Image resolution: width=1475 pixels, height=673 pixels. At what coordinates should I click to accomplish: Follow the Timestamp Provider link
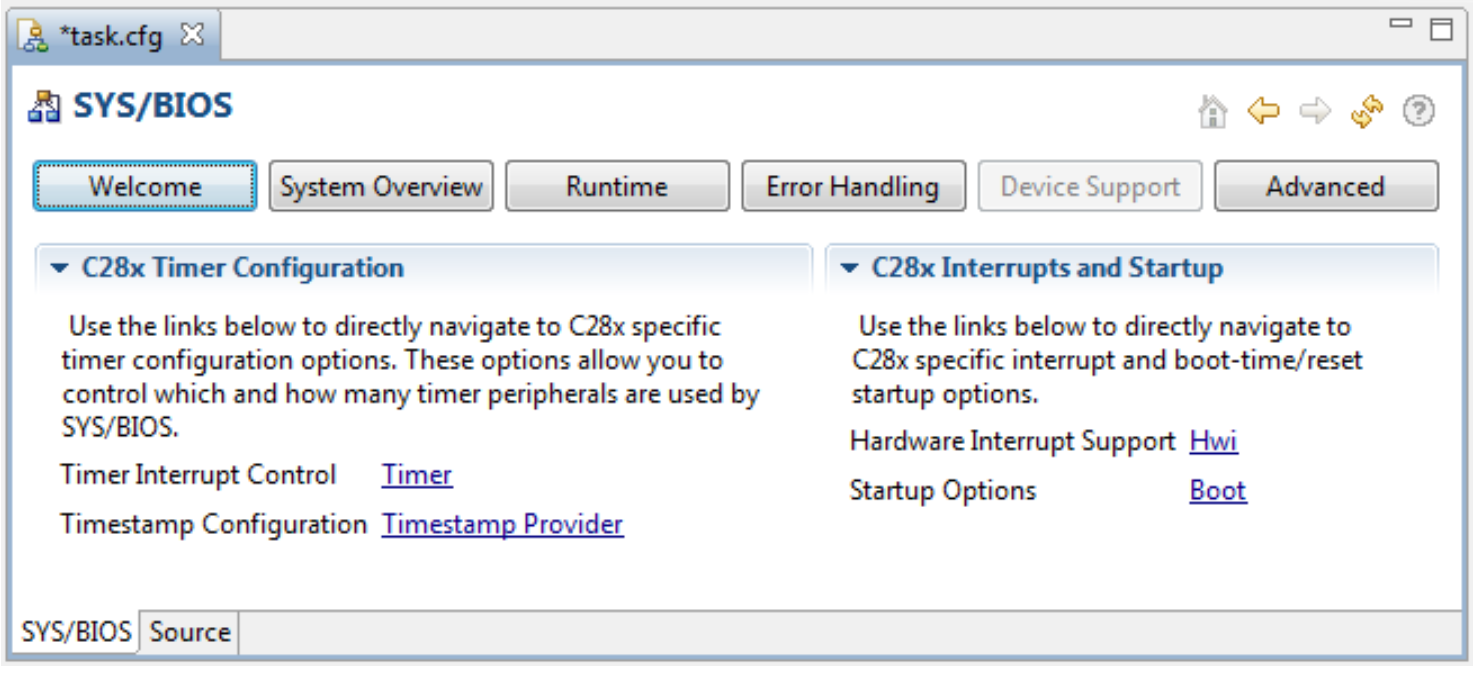(x=503, y=524)
